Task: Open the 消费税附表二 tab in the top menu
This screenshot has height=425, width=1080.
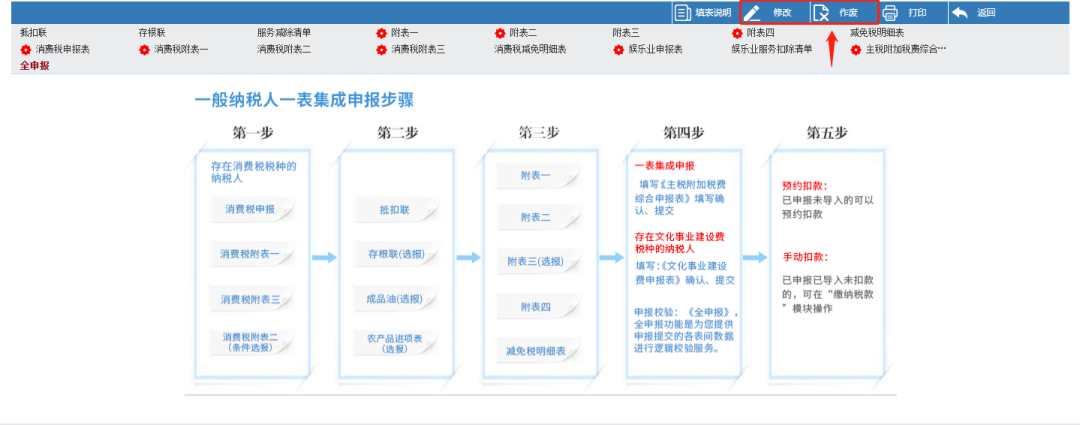Action: 284,50
